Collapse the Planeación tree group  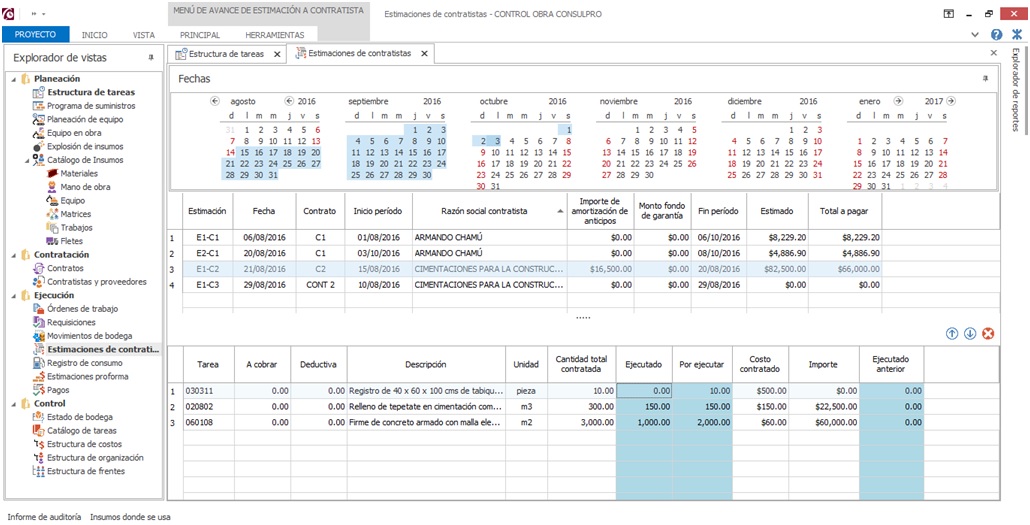pyautogui.click(x=14, y=79)
